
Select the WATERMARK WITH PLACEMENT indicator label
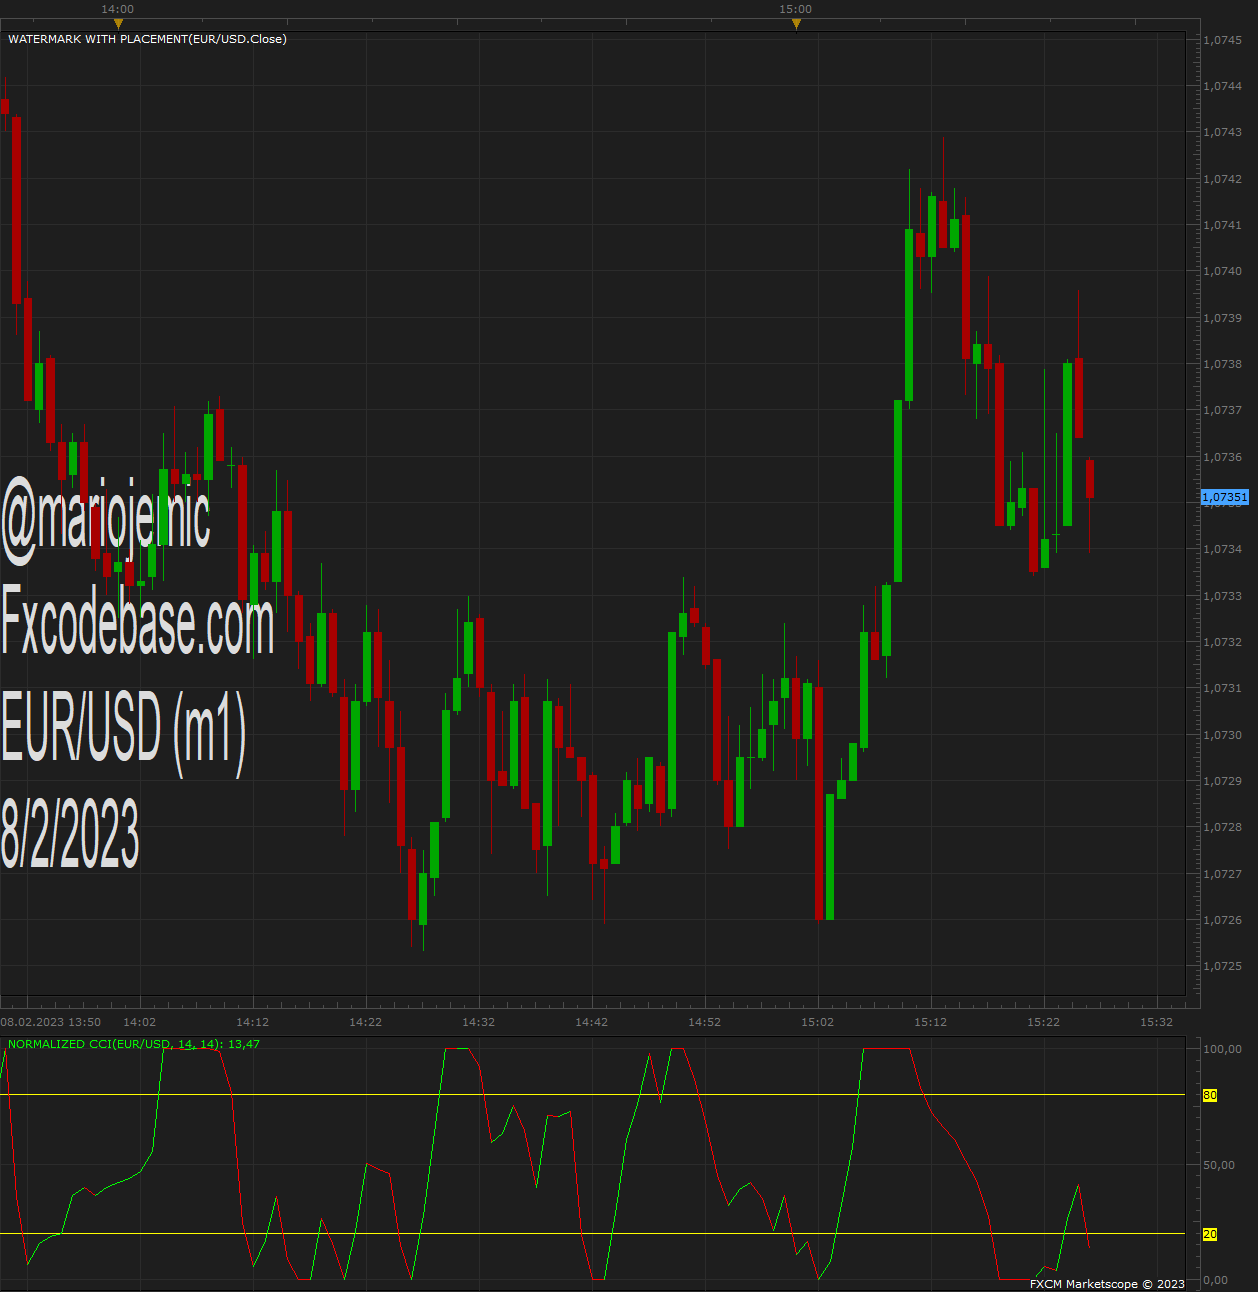pos(147,39)
